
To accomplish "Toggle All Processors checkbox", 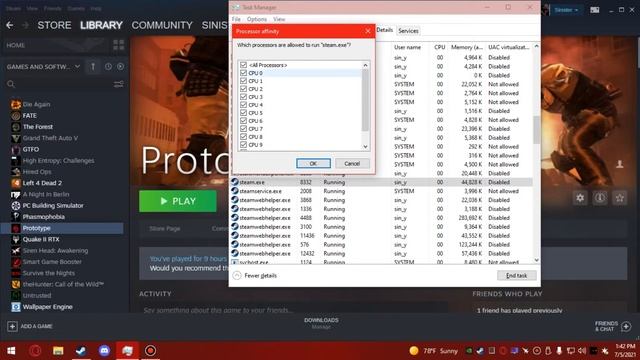I will coord(244,65).
